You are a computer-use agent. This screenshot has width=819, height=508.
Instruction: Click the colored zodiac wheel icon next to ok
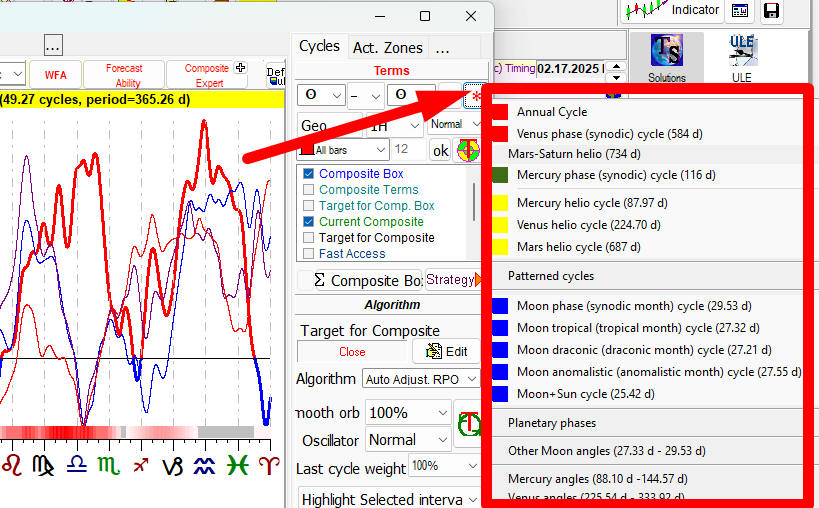[467, 150]
